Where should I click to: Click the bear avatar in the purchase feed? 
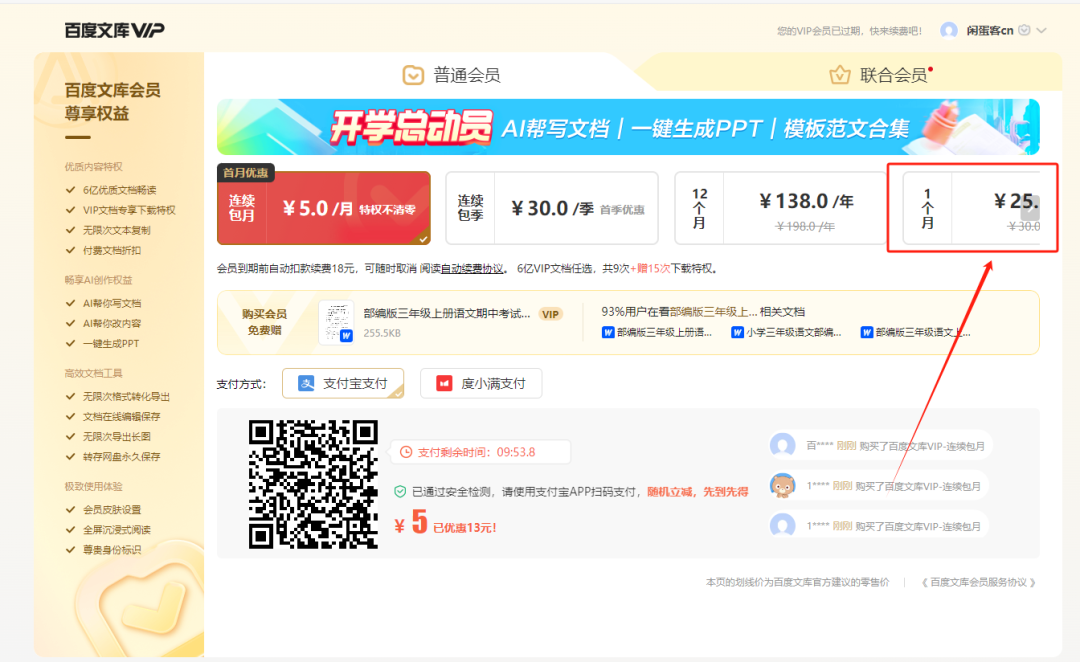[x=782, y=486]
